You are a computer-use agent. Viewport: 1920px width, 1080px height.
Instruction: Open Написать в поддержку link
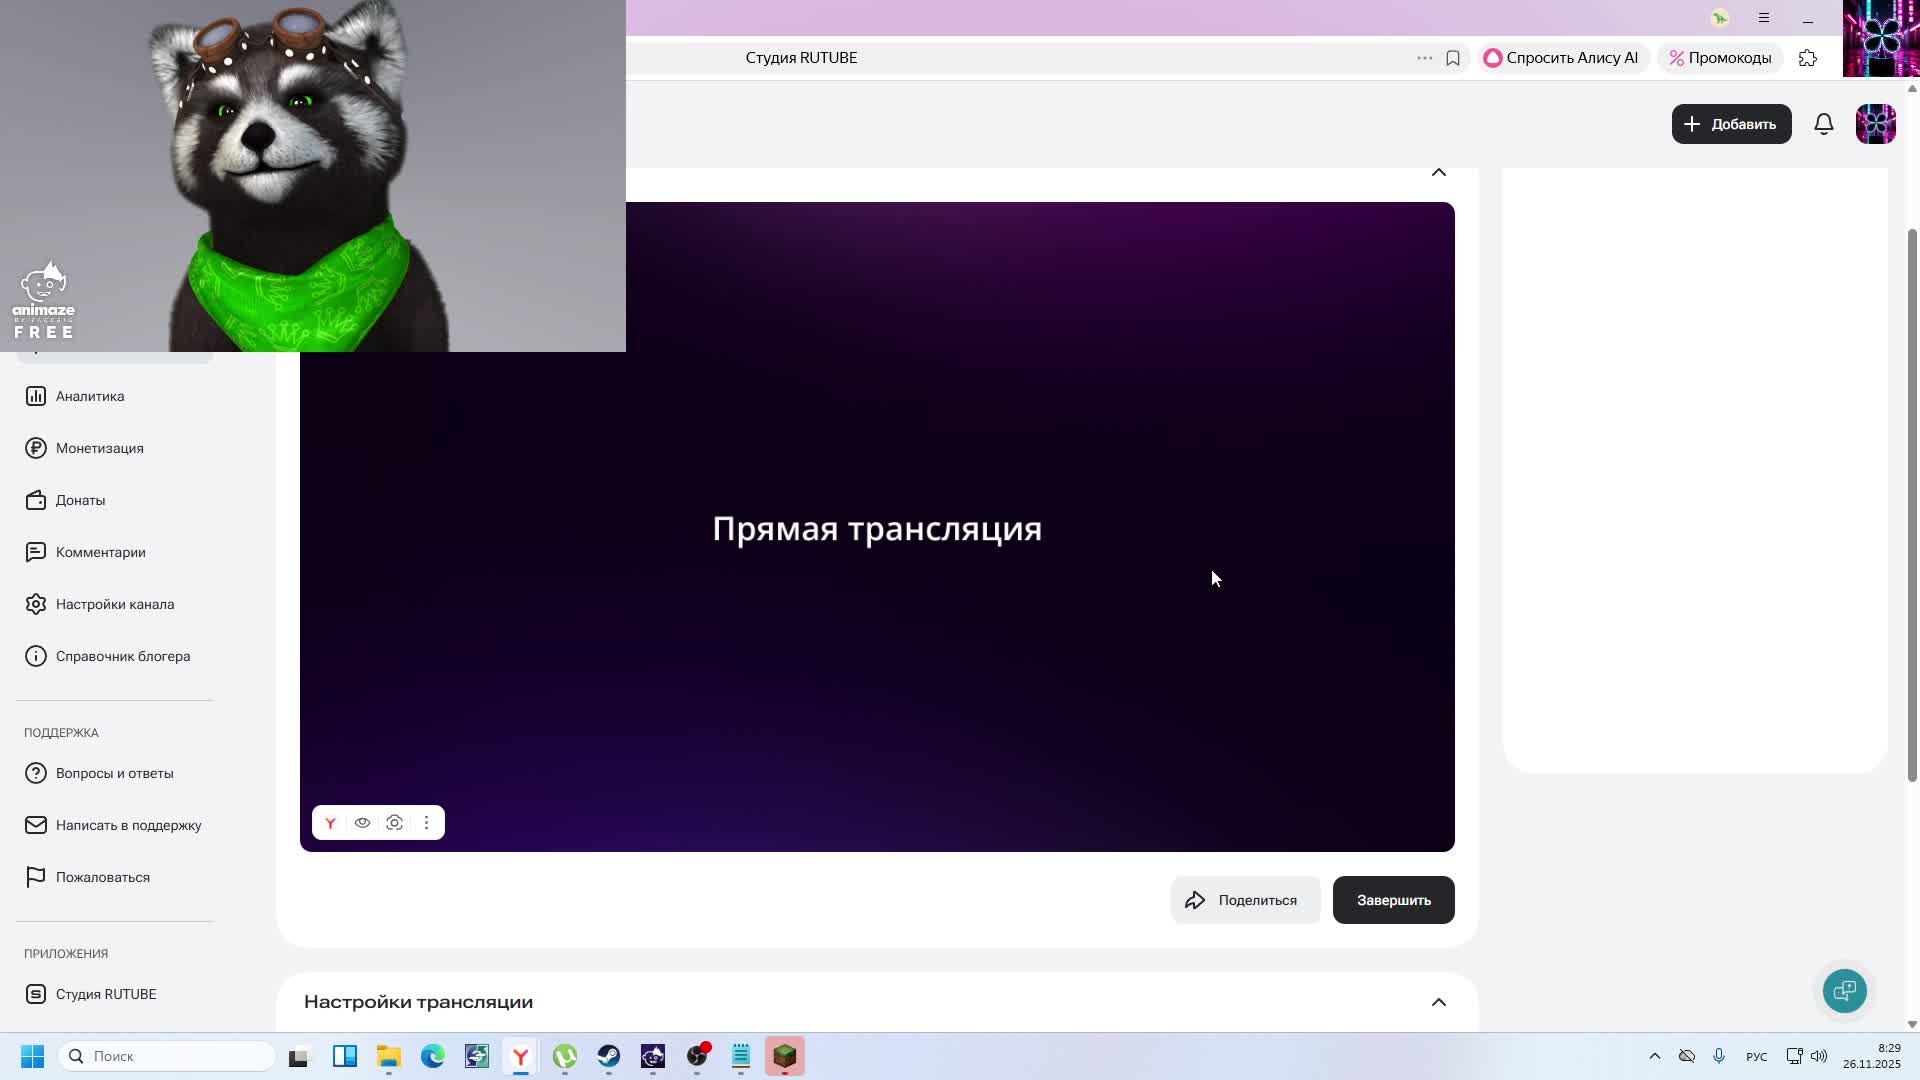pos(128,825)
